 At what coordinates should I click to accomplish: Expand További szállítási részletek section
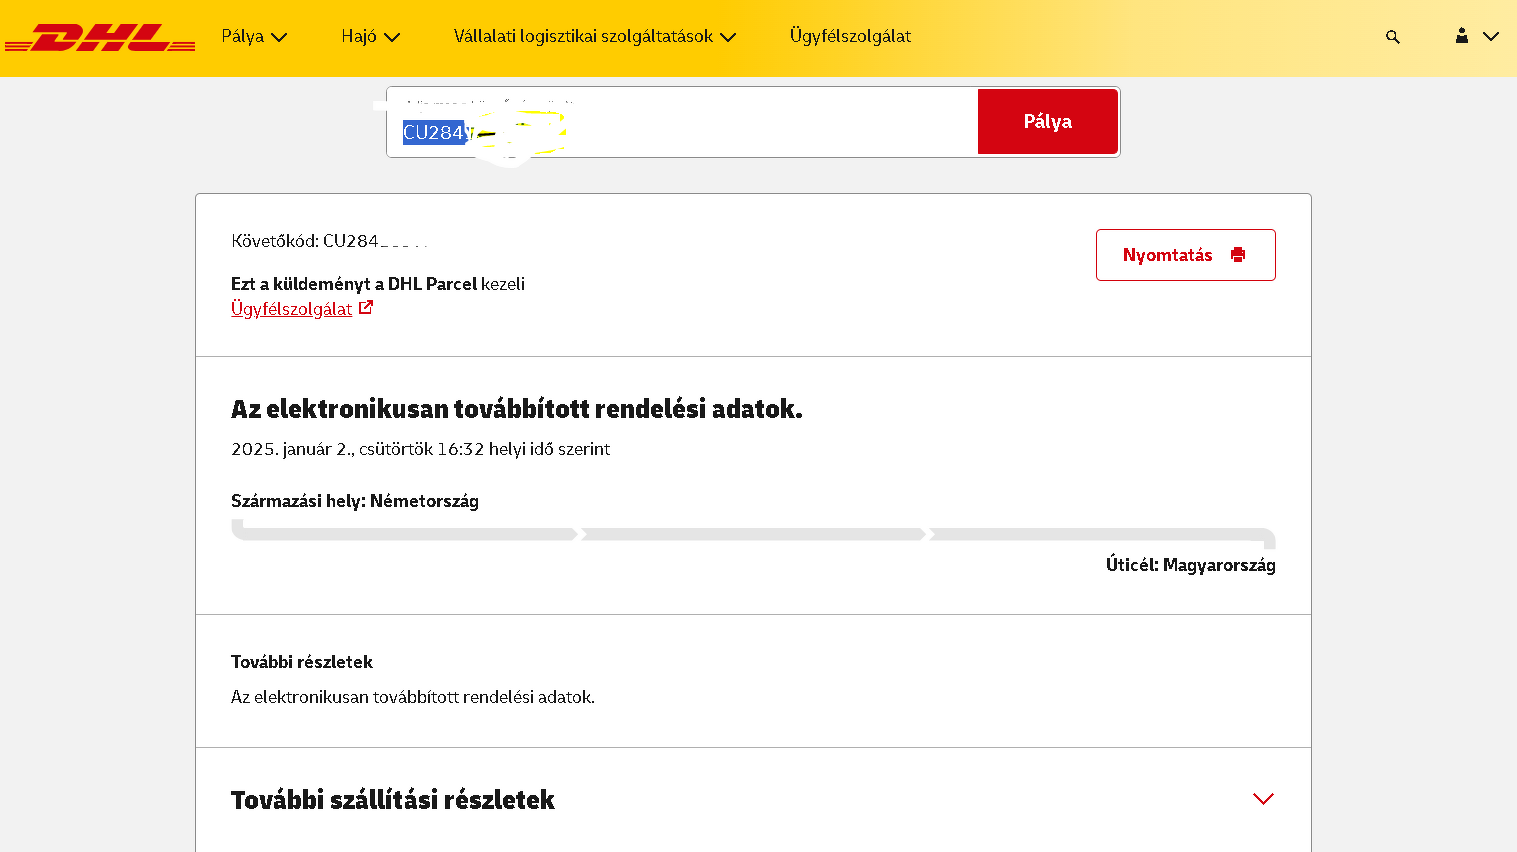(x=1263, y=799)
